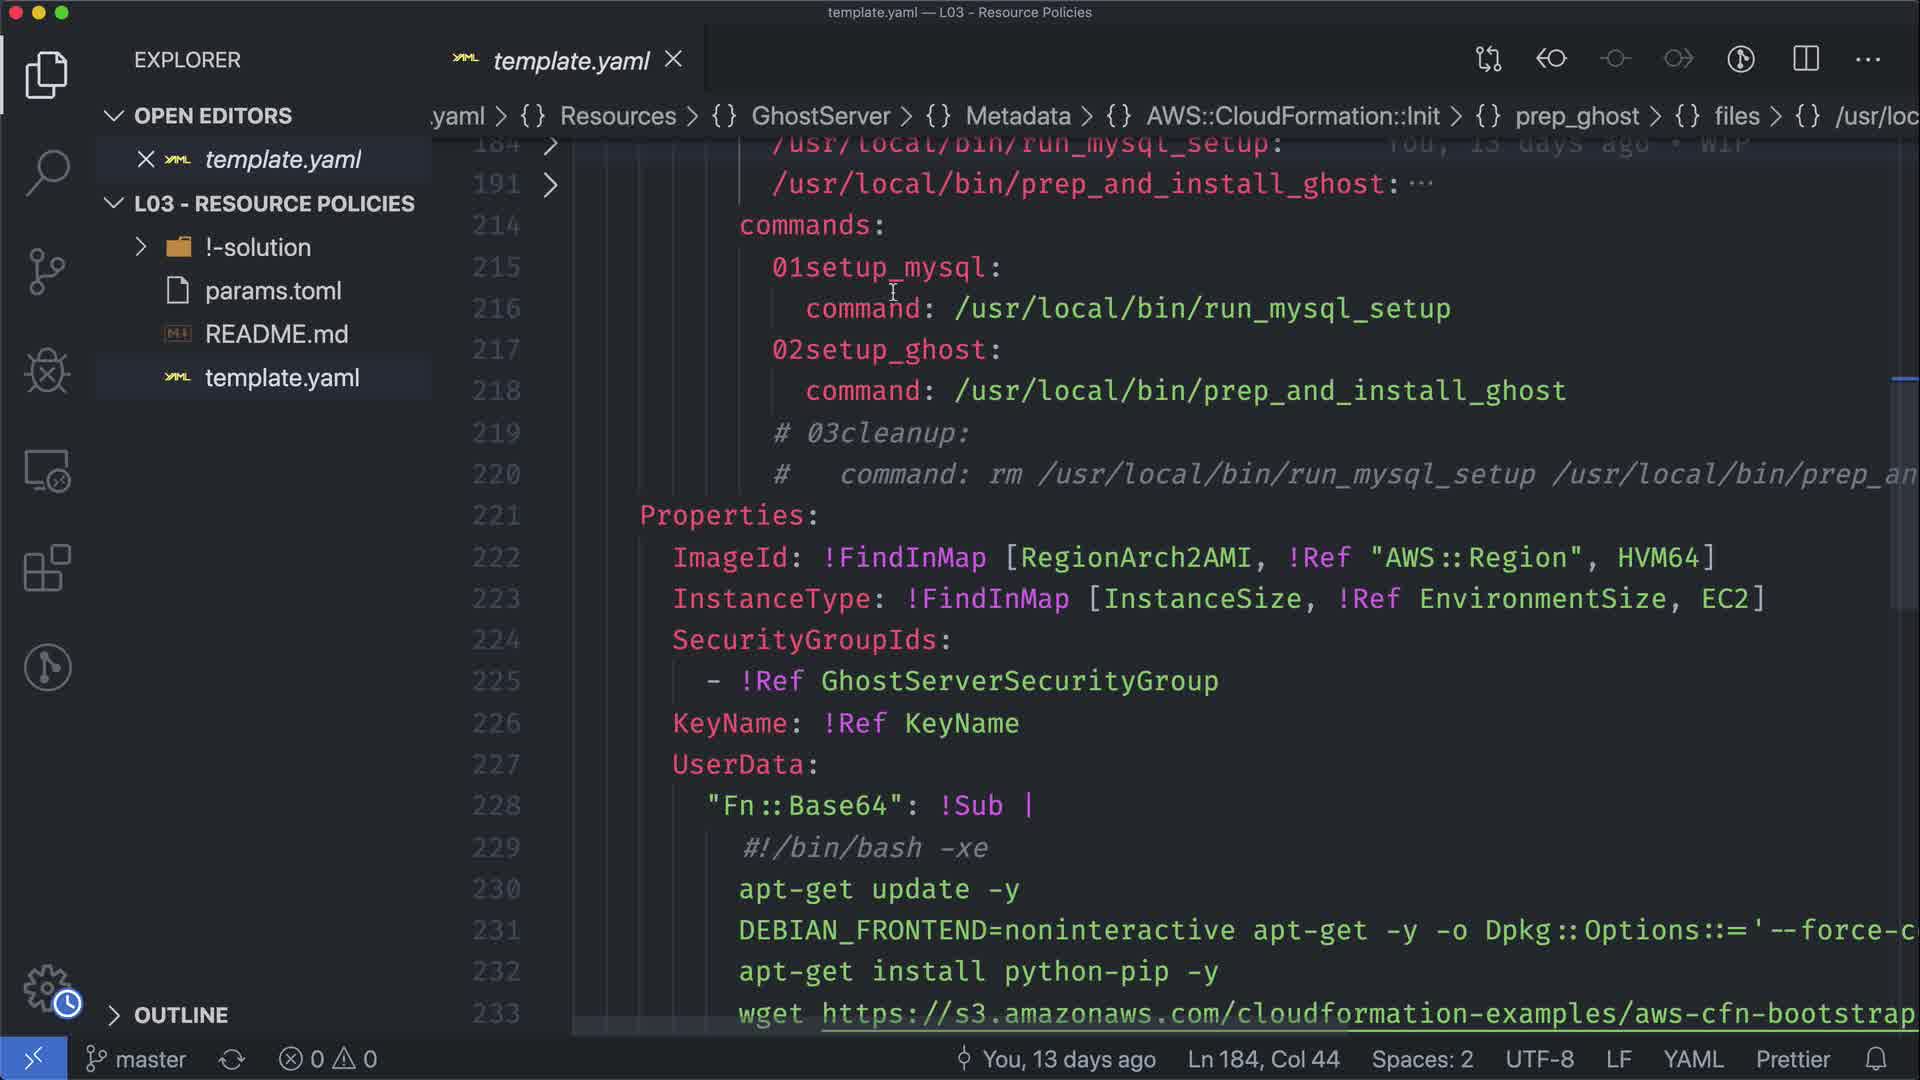Click the master branch indicator
Screen dimensions: 1920x1080
coord(137,1059)
